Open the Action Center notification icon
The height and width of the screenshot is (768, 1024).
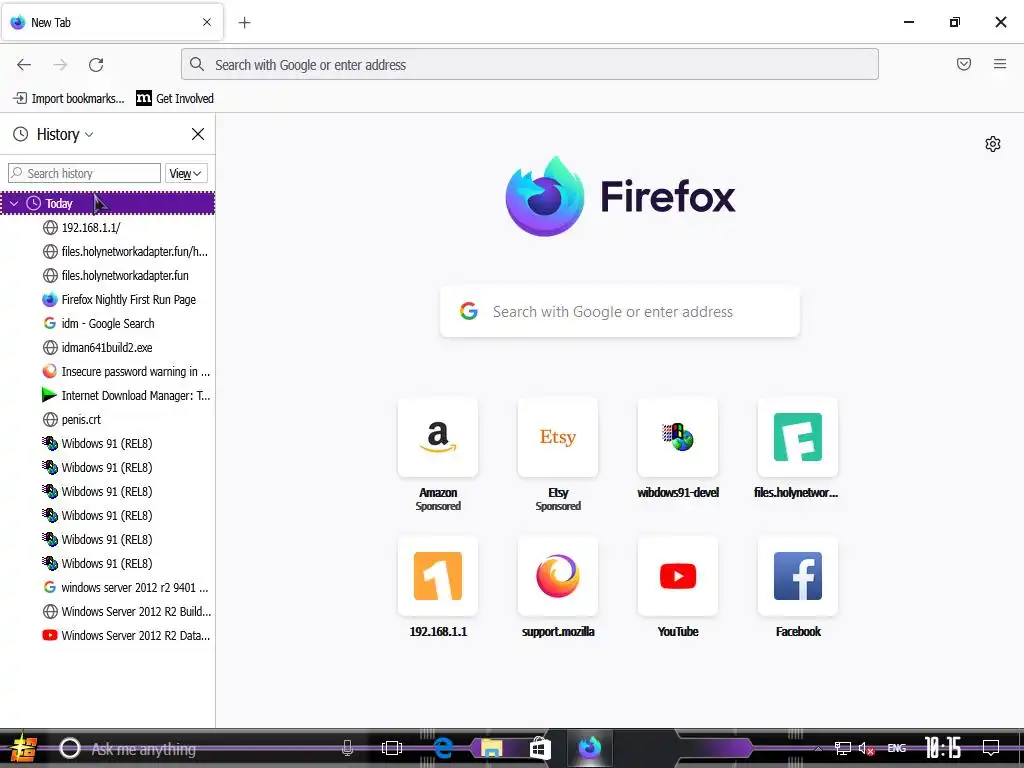[991, 748]
